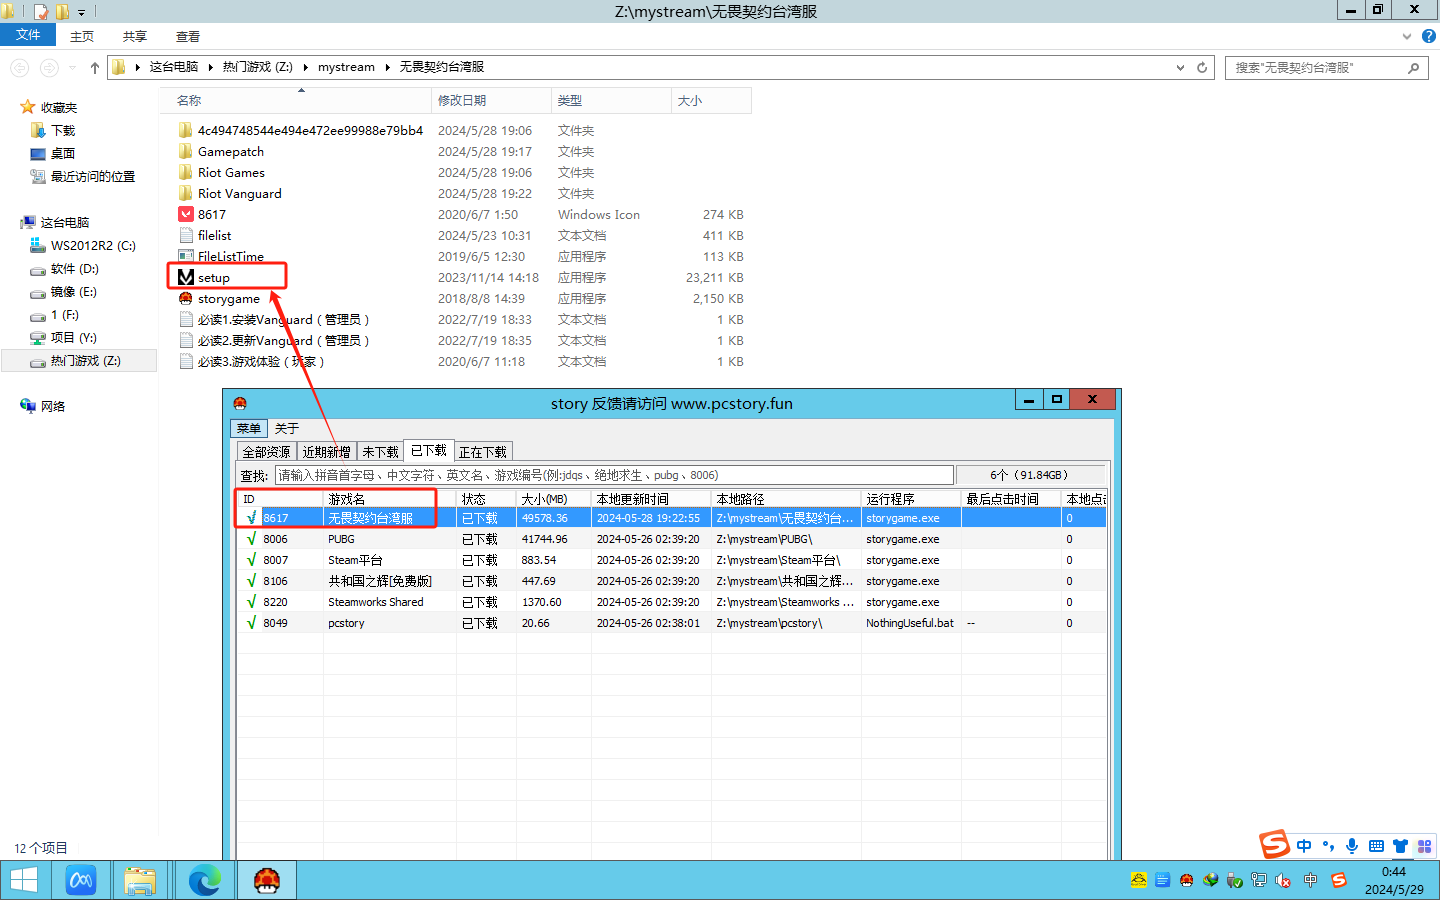Screen dimensions: 1440x900
Task: Toggle the checkmark for row 8007 Steam平台
Action: [251, 560]
